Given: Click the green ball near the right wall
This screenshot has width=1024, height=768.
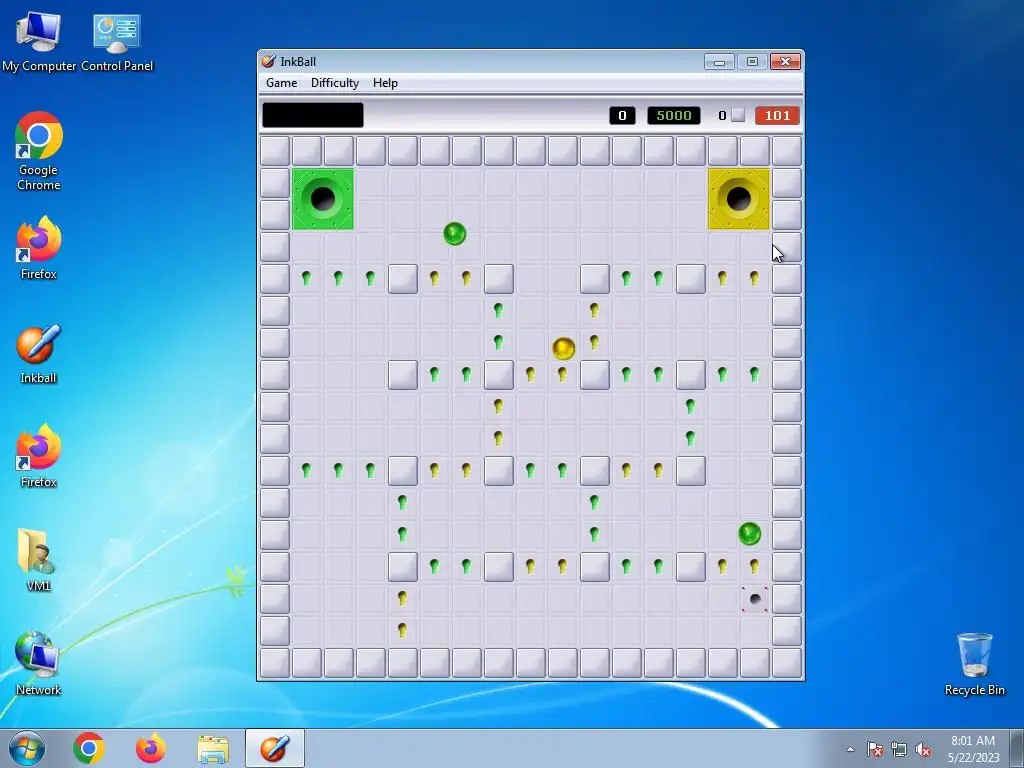Looking at the screenshot, I should click(x=750, y=534).
